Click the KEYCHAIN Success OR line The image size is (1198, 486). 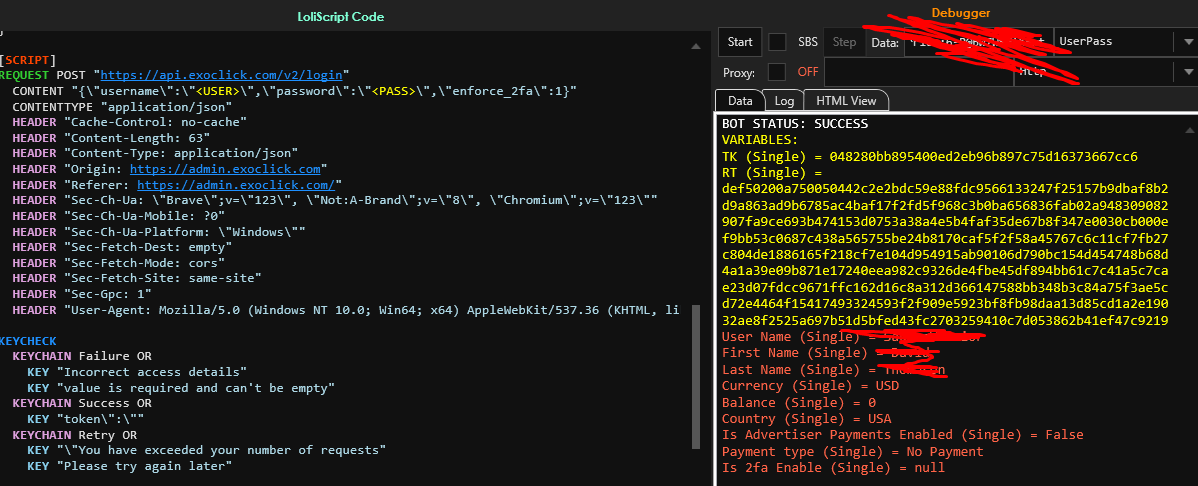[82, 403]
